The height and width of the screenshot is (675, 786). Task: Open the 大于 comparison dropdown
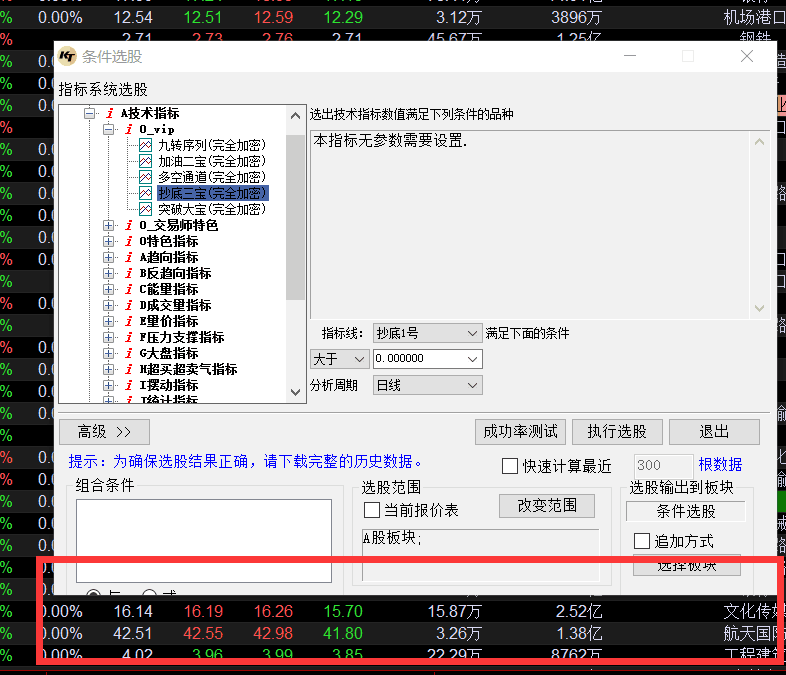339,359
